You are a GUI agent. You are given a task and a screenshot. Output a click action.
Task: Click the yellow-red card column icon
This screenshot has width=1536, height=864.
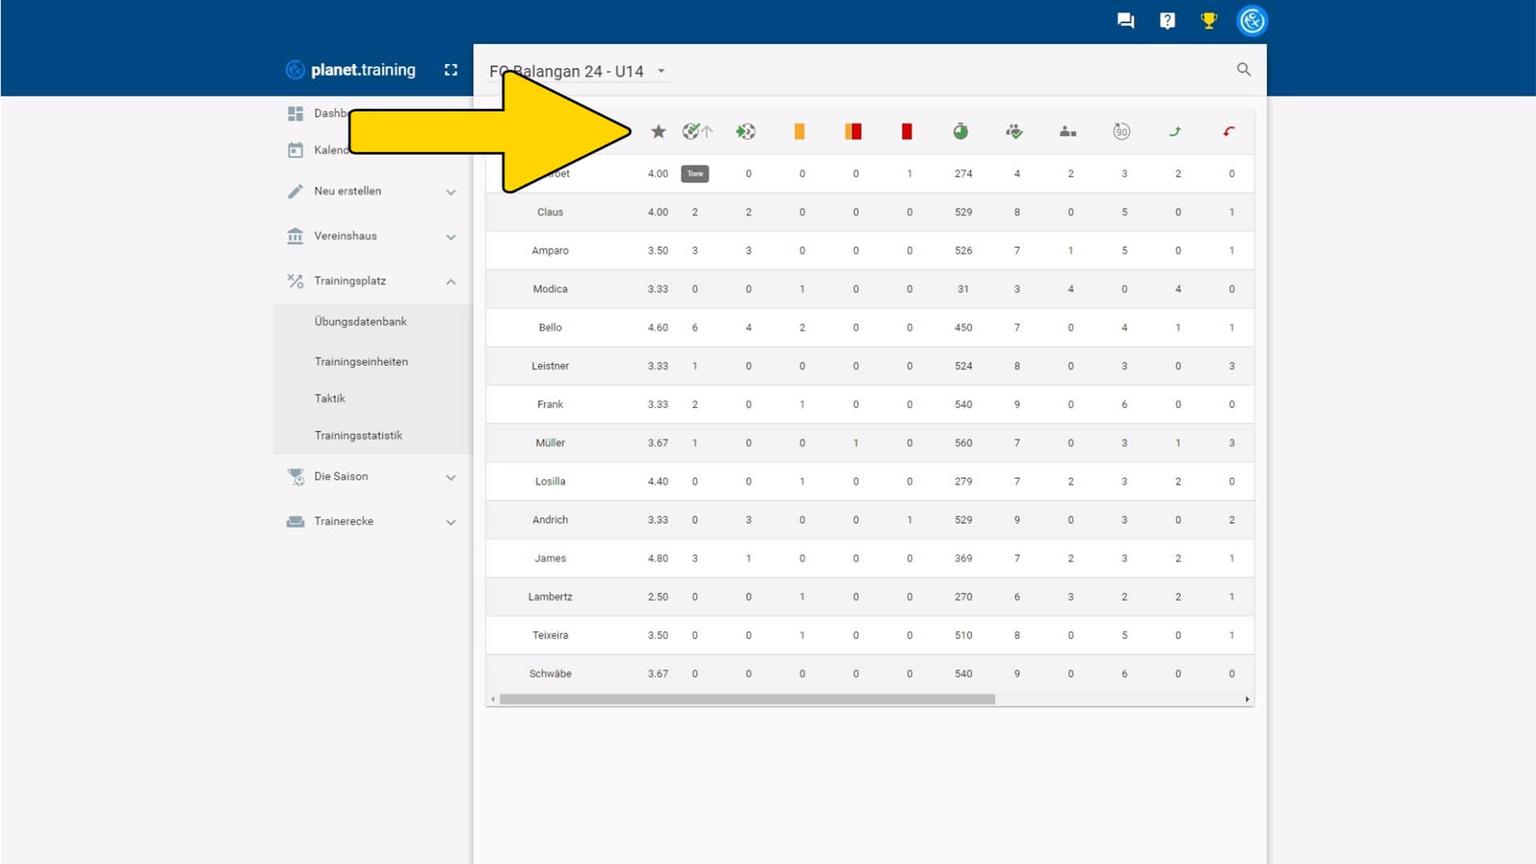point(853,131)
